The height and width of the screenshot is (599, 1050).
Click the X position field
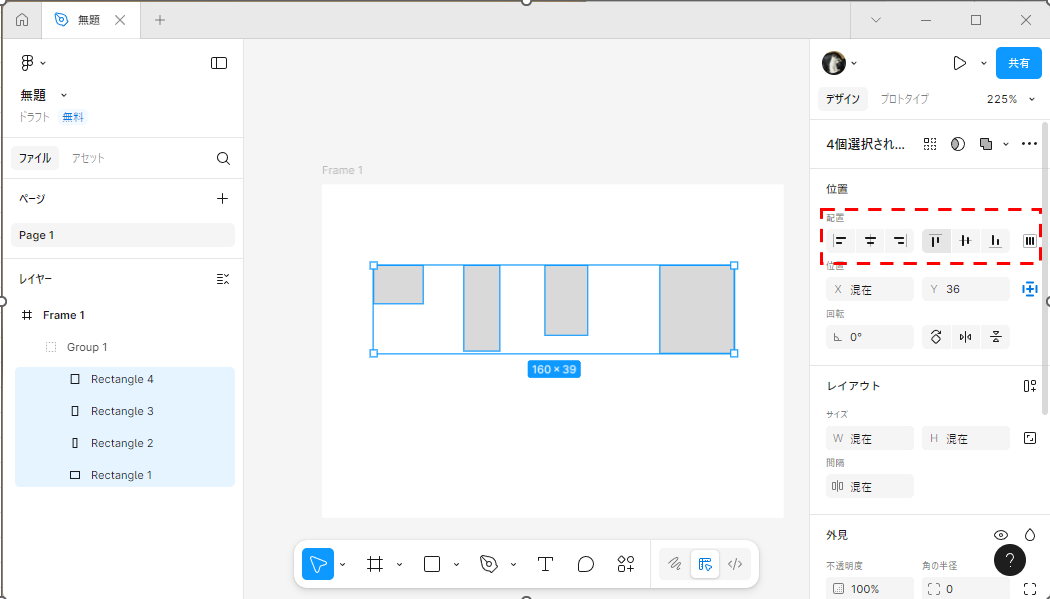tap(869, 289)
